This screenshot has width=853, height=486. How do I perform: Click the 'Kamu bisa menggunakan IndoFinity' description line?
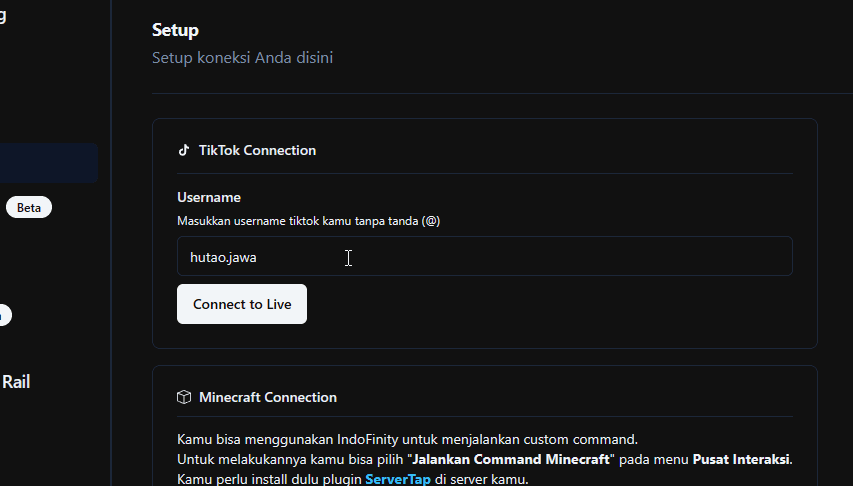pyautogui.click(x=407, y=439)
